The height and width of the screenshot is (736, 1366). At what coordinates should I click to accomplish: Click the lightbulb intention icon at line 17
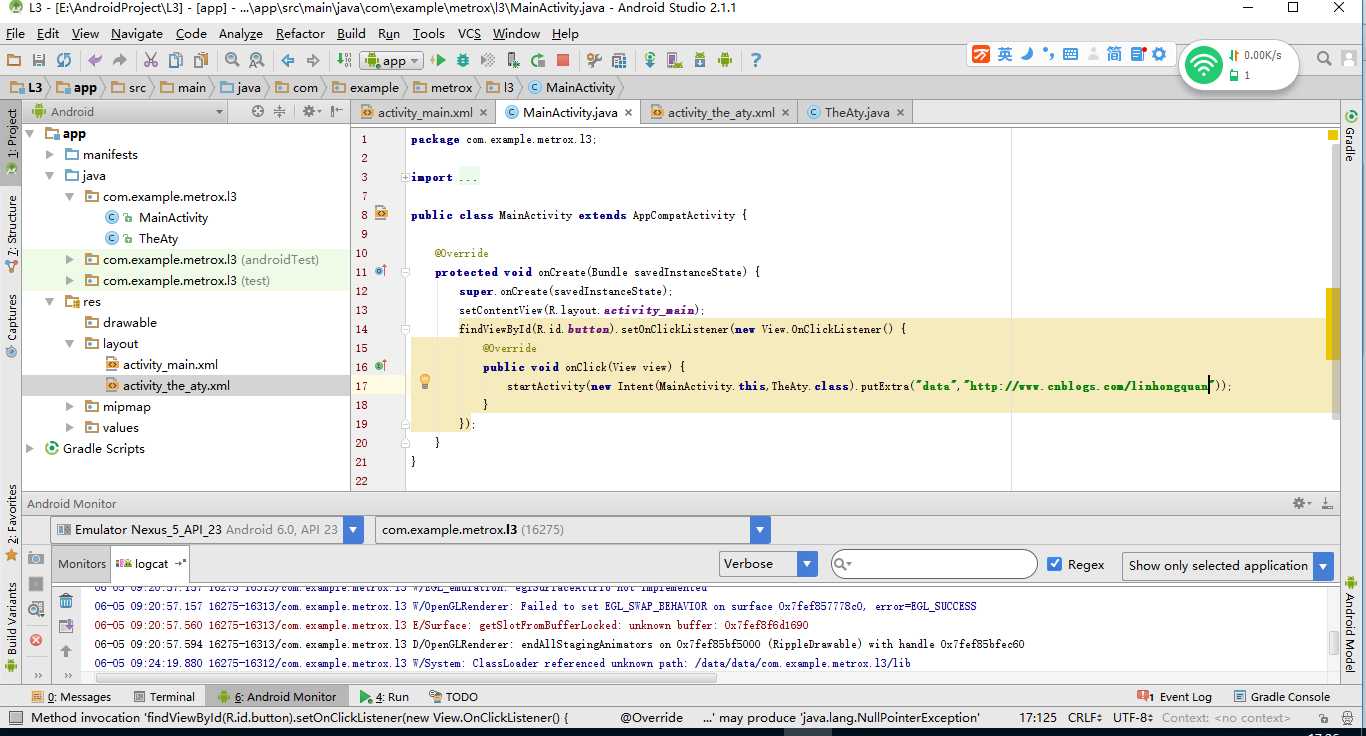[x=424, y=381]
